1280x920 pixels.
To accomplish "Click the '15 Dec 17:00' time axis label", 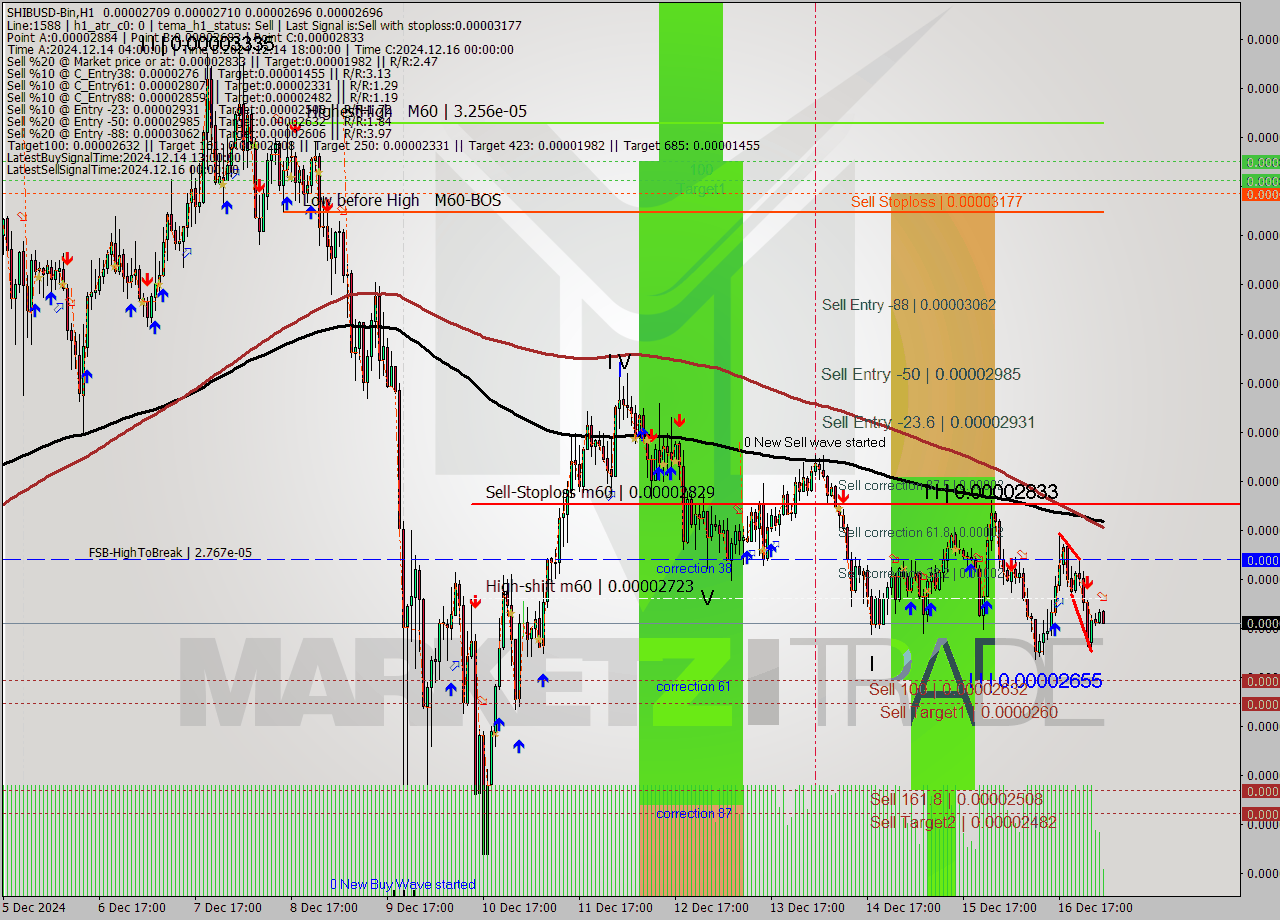I will [999, 908].
